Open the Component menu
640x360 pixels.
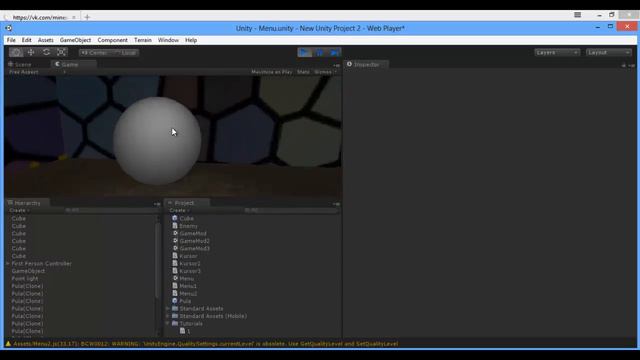[112, 40]
